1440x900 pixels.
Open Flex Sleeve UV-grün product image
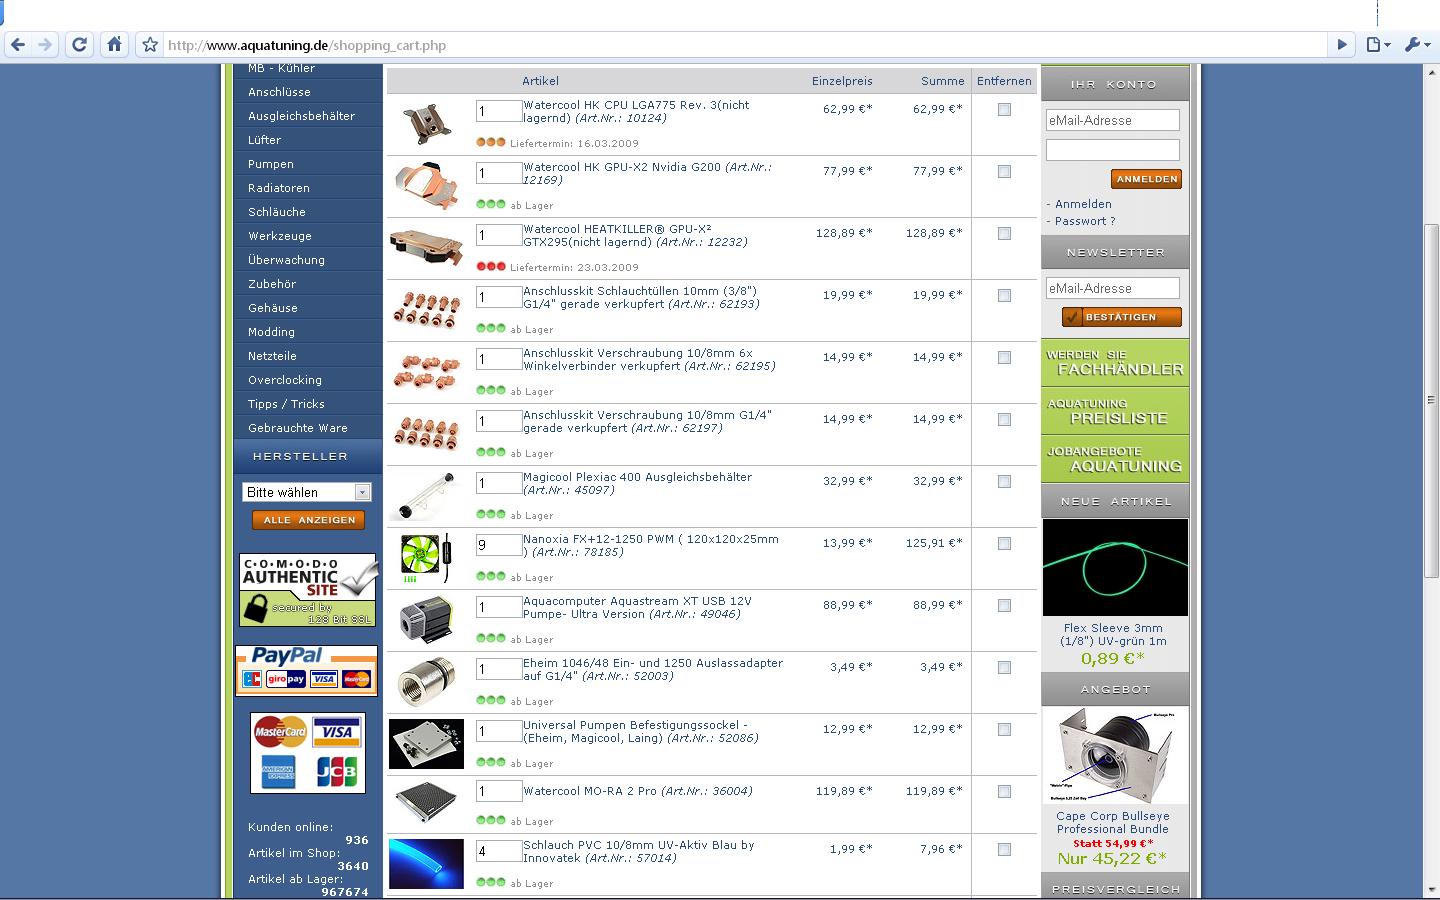tap(1115, 567)
